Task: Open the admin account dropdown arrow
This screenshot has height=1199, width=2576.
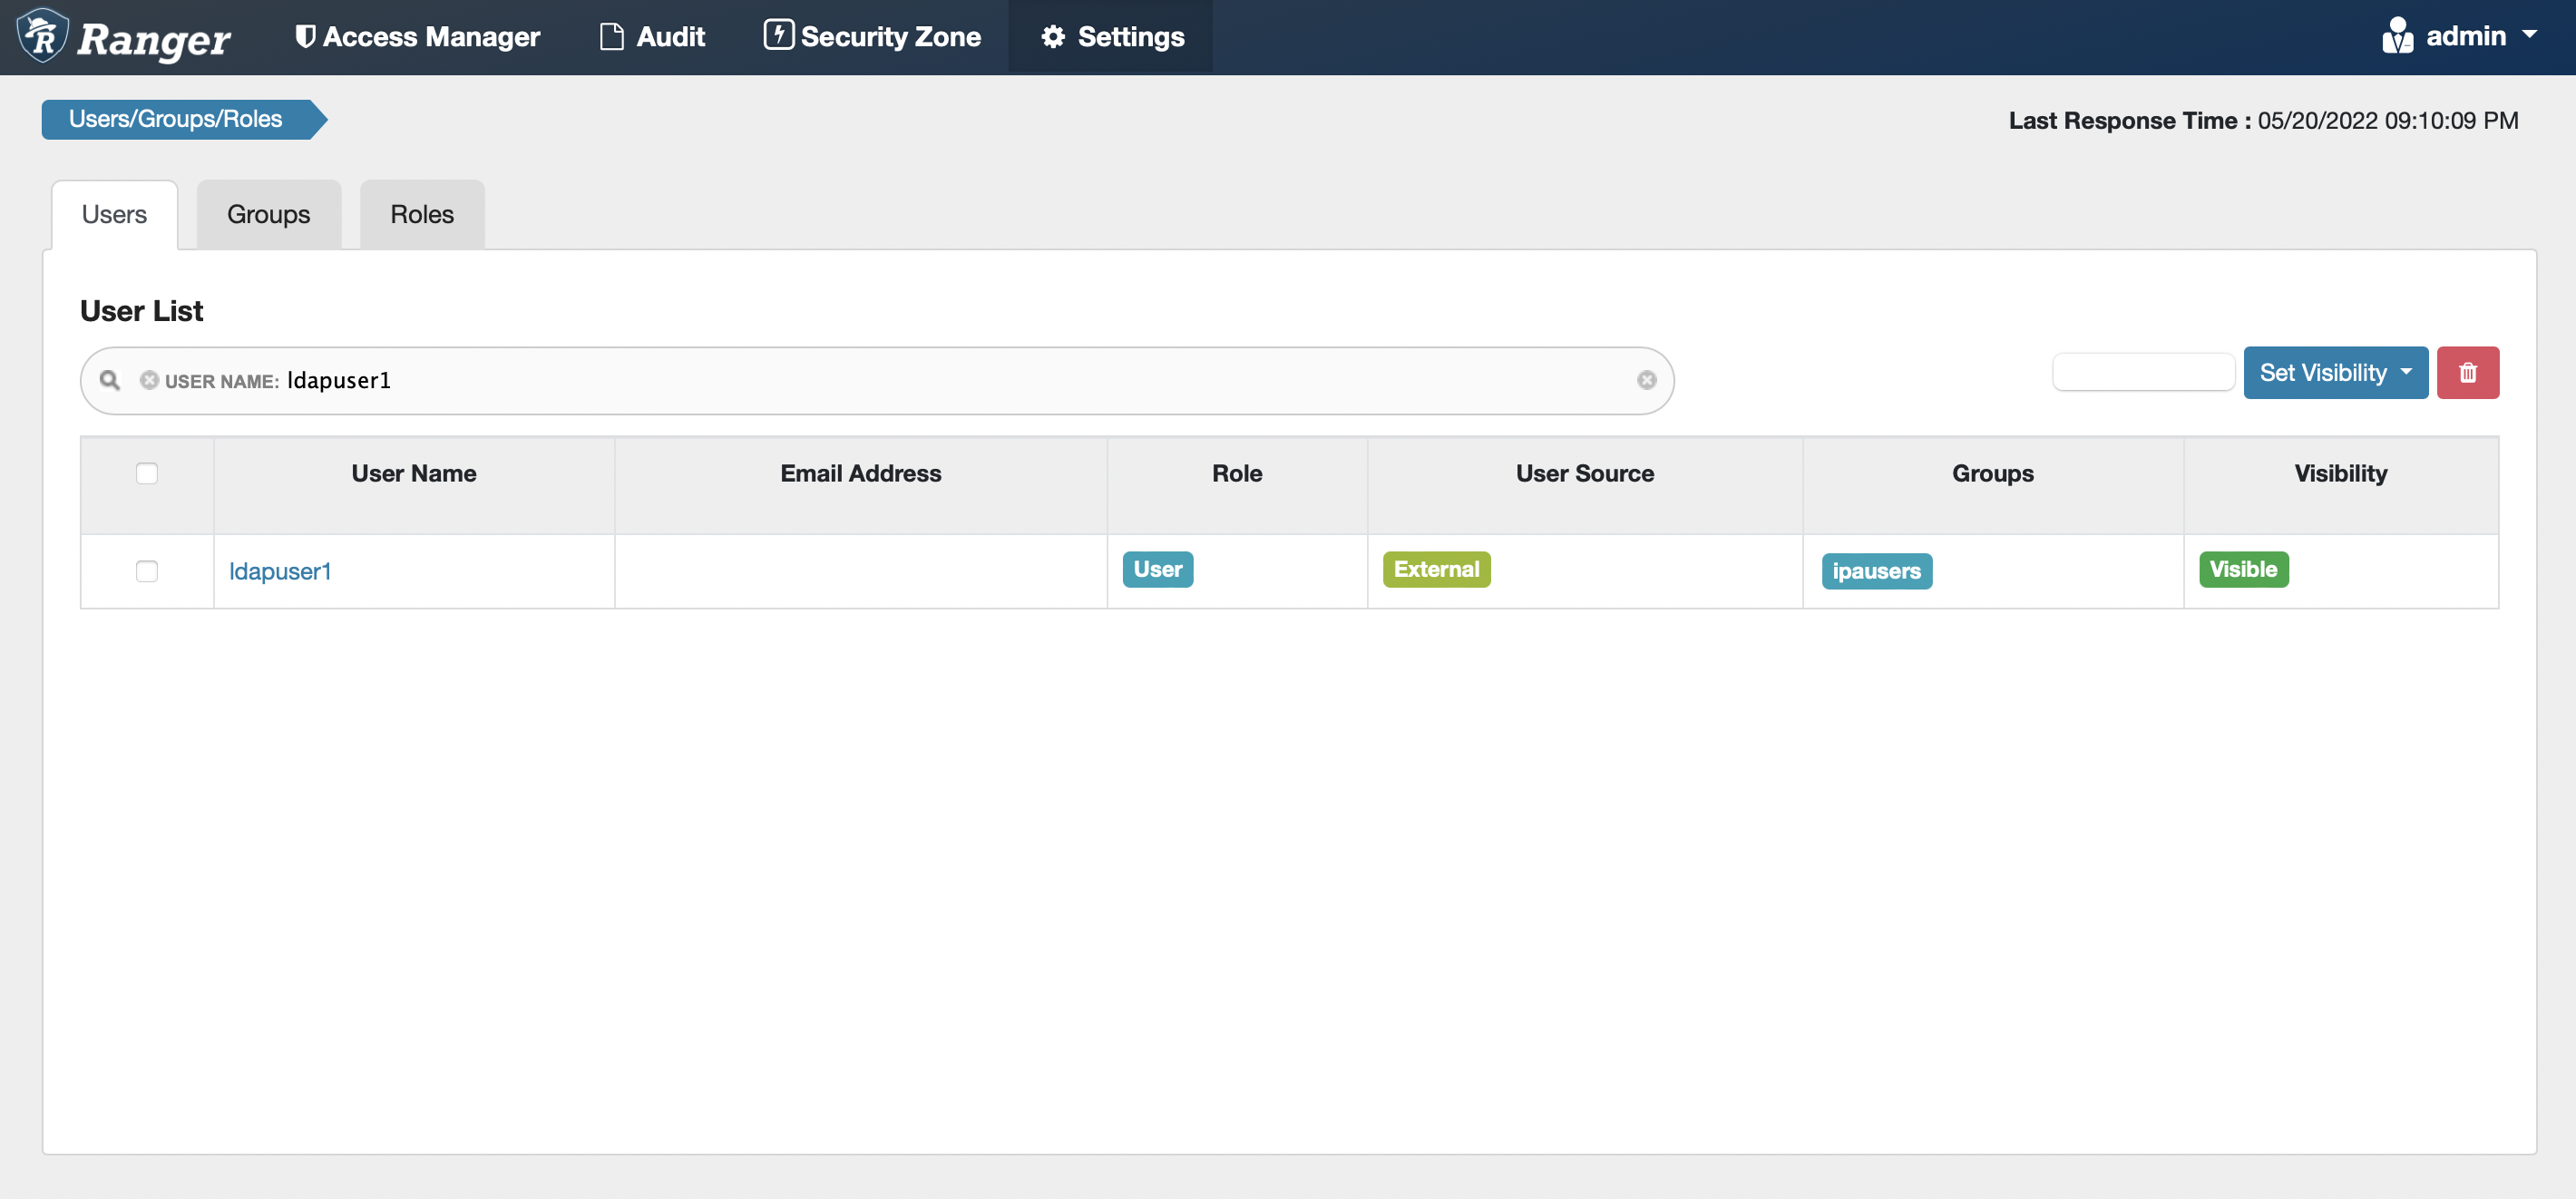Action: pyautogui.click(x=2529, y=35)
